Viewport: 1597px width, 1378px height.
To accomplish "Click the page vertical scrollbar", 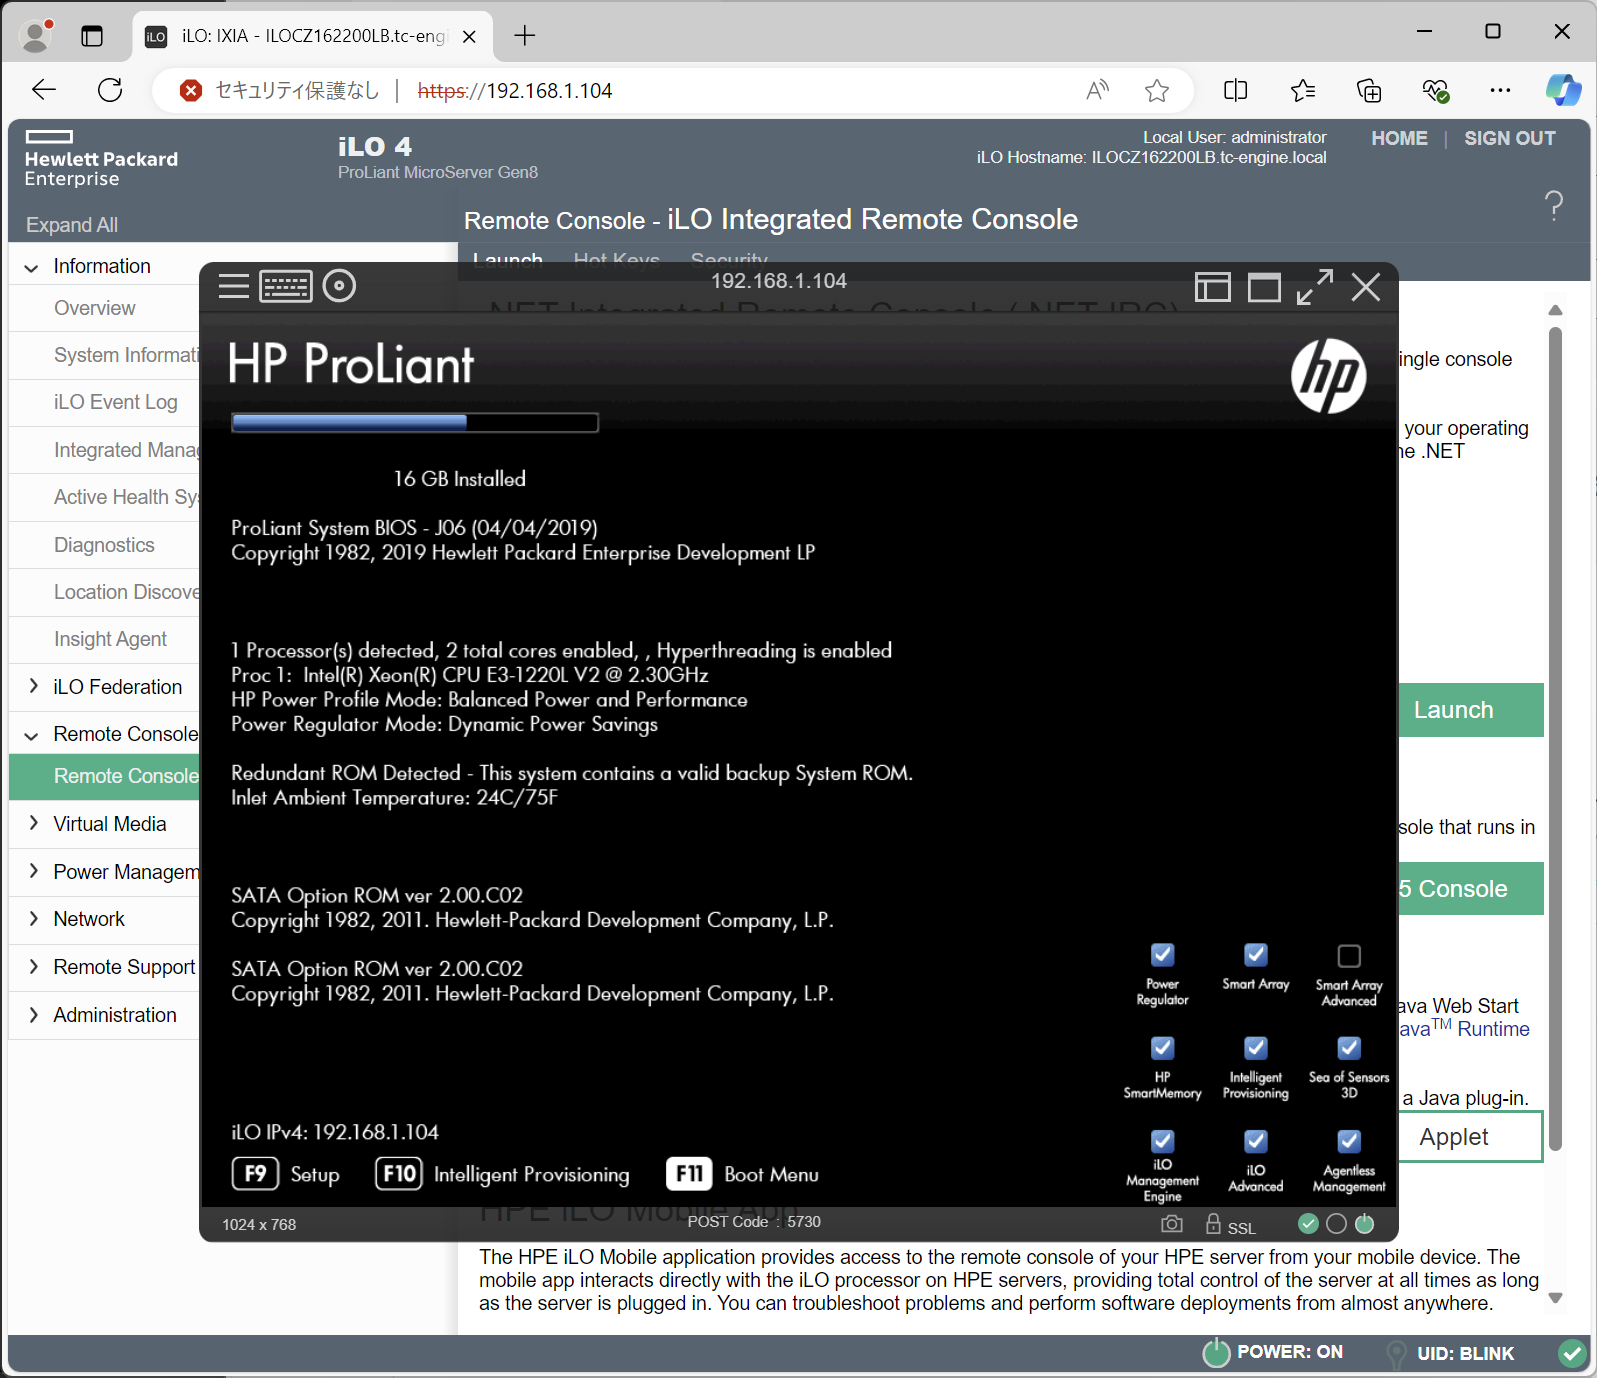I will tap(1555, 740).
